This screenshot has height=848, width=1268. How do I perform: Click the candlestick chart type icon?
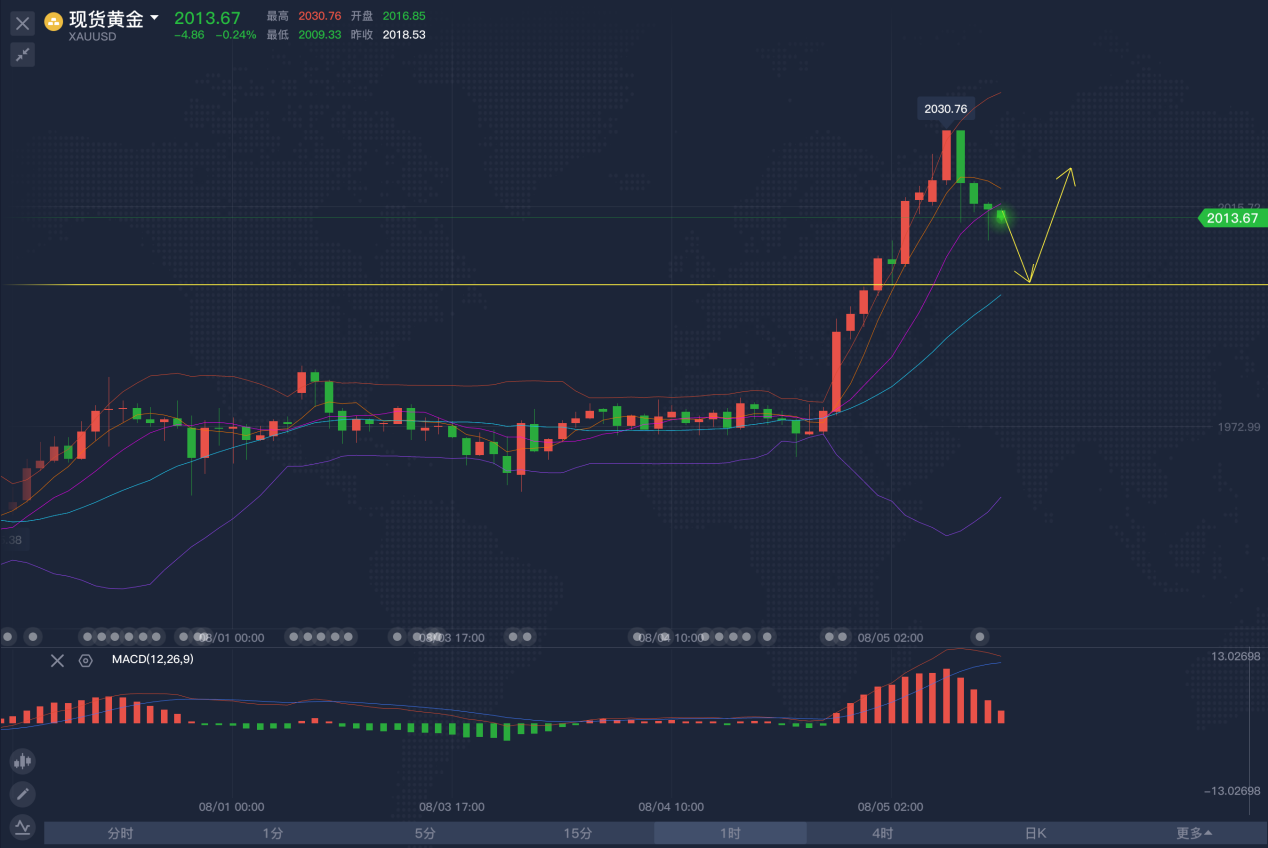coord(22,762)
